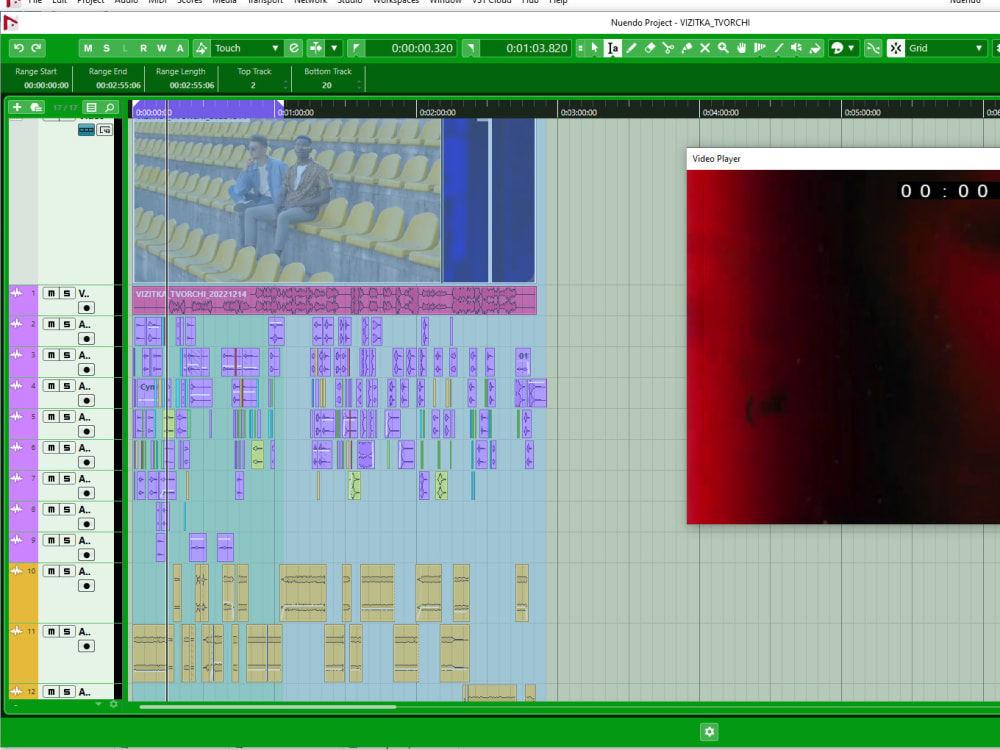Click global Solo S button
The height and width of the screenshot is (750, 1000).
[x=107, y=48]
